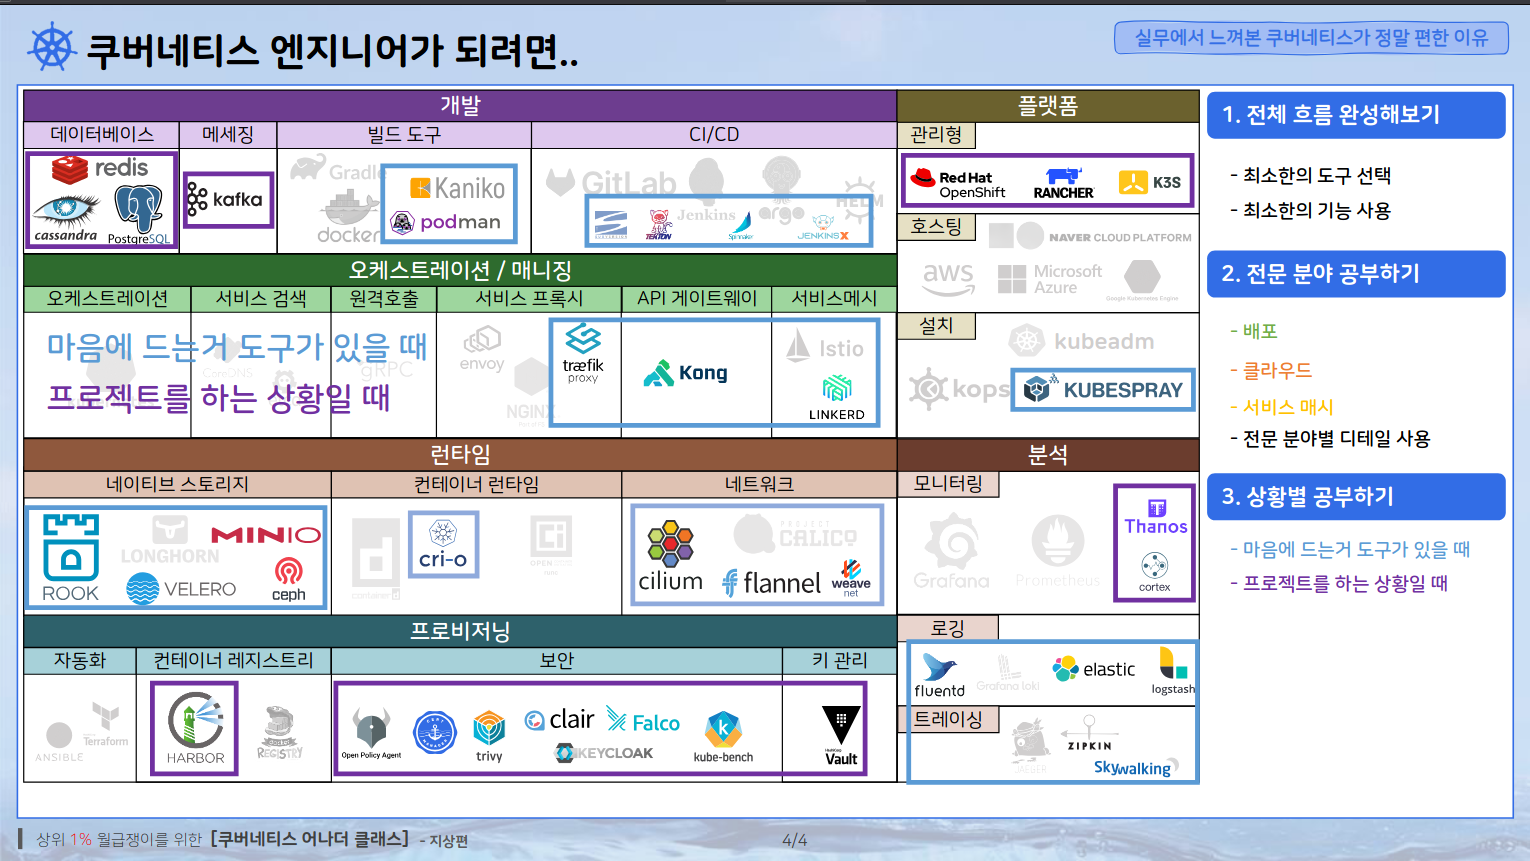Click the 'CI/CD' column label
1530x861 pixels.
click(x=714, y=135)
